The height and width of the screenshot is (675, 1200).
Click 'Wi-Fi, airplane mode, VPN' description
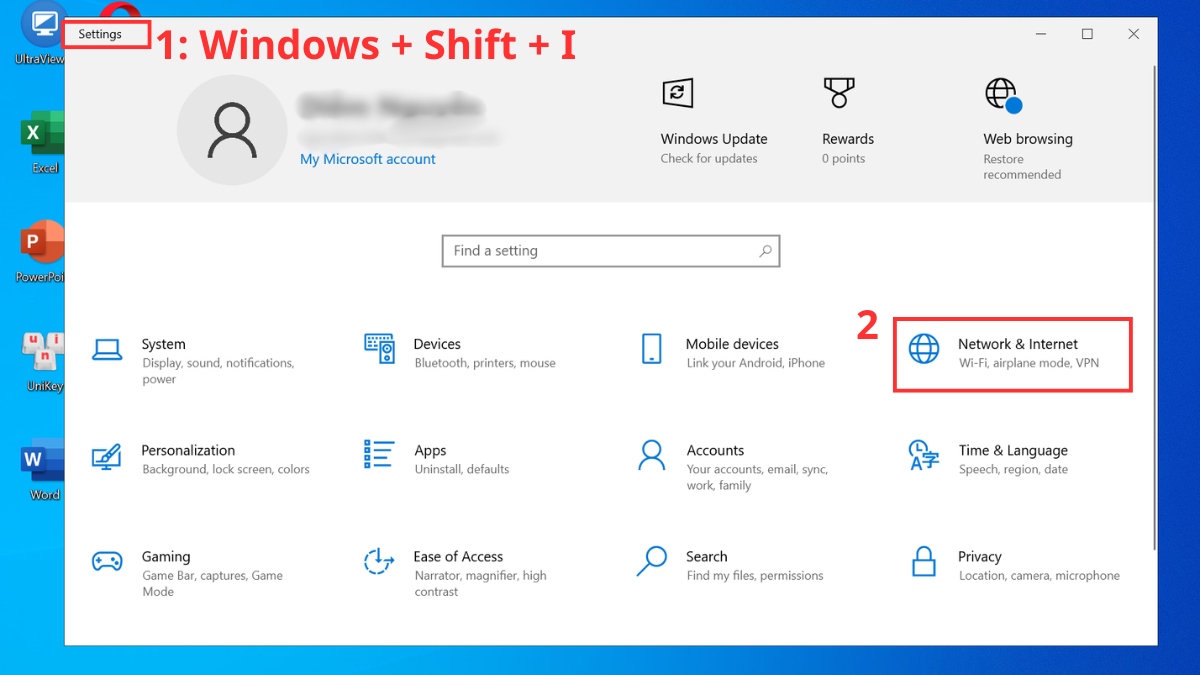click(1029, 363)
